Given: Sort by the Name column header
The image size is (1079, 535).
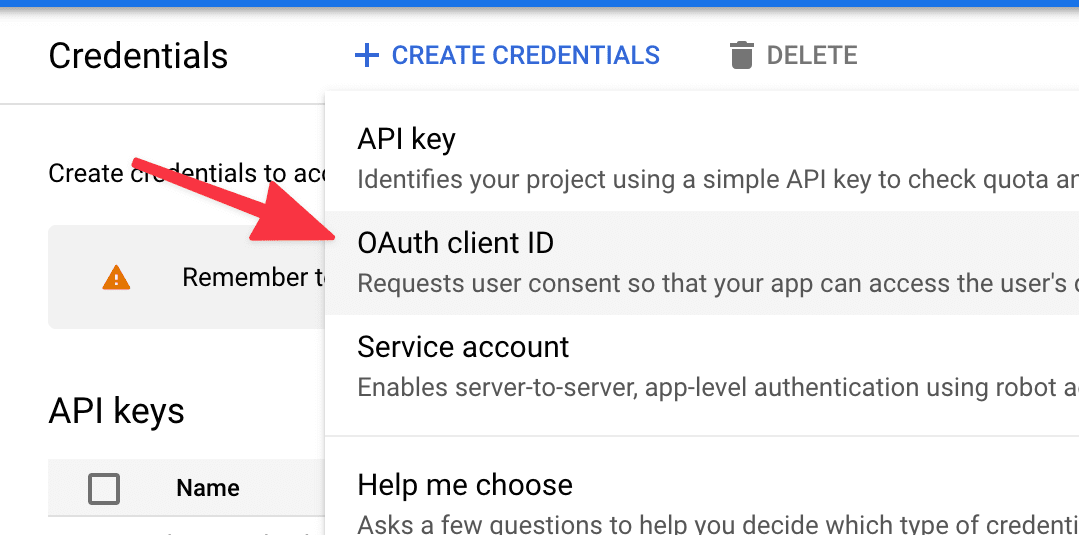Looking at the screenshot, I should click(x=208, y=488).
